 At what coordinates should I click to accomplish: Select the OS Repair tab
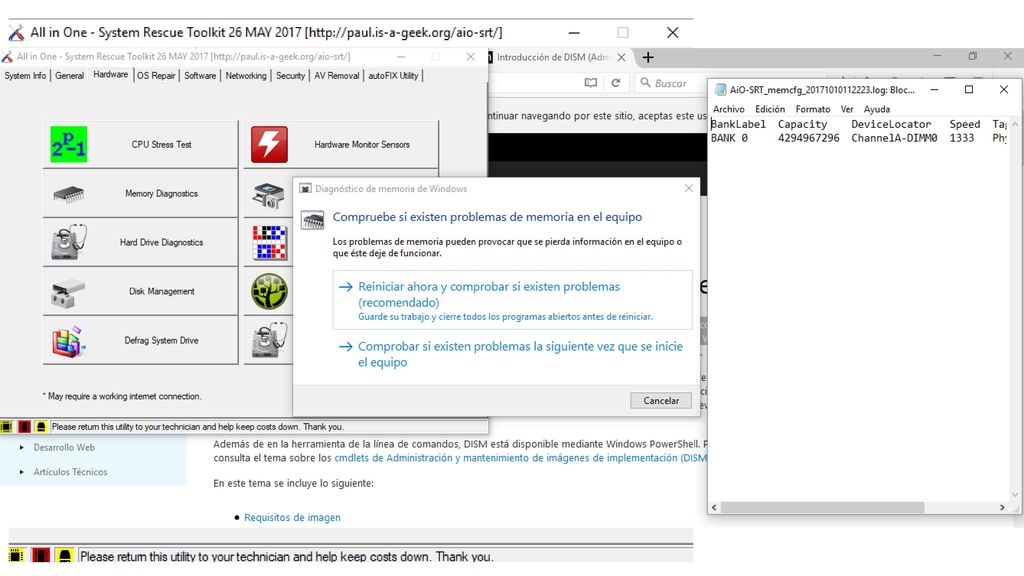coord(156,76)
